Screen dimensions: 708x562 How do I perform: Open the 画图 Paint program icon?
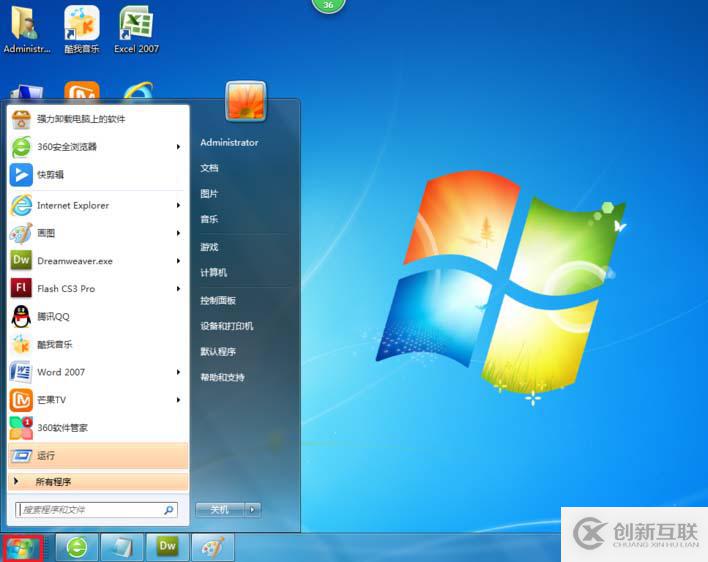tap(21, 233)
